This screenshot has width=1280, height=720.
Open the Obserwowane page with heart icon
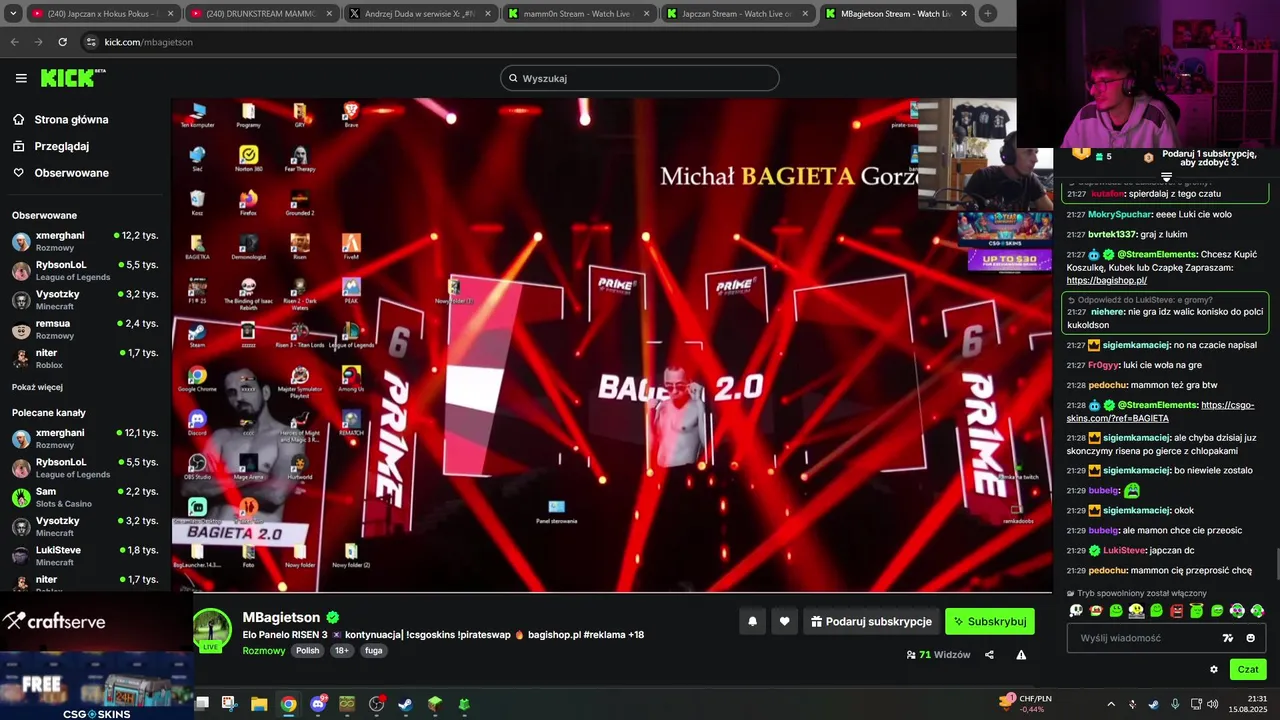point(71,173)
